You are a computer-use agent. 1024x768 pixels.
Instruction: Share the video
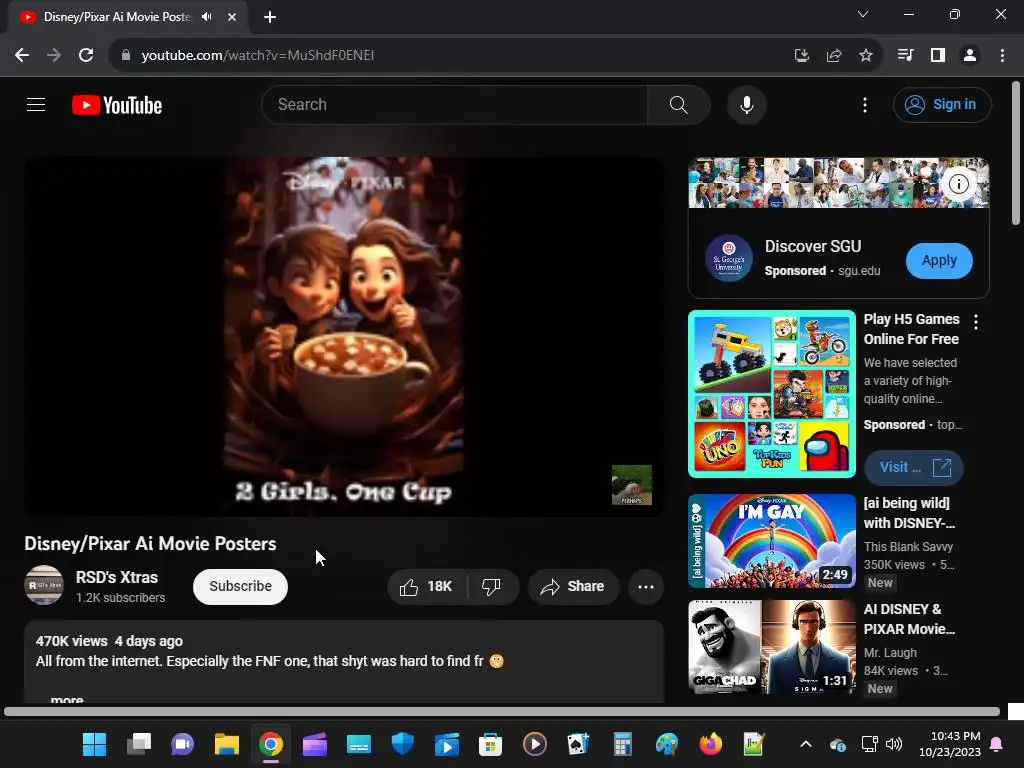coord(573,586)
